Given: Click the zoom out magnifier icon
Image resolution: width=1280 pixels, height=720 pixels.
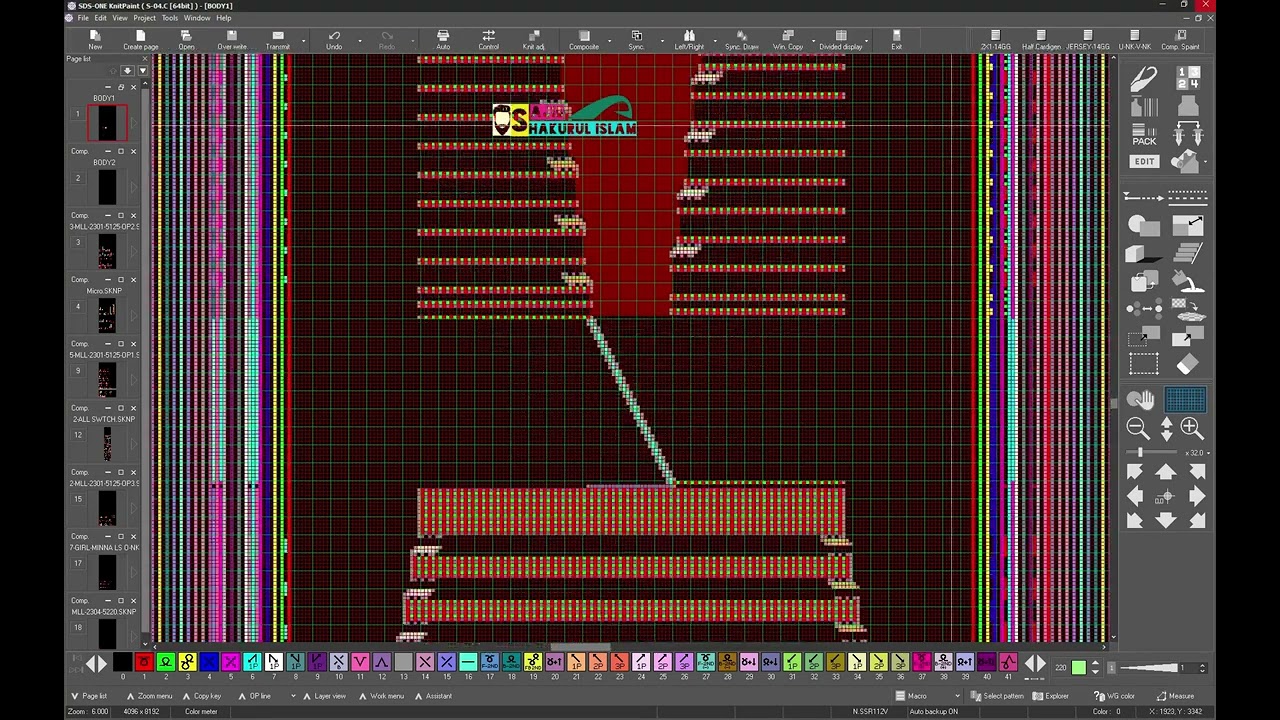Looking at the screenshot, I should point(1138,428).
